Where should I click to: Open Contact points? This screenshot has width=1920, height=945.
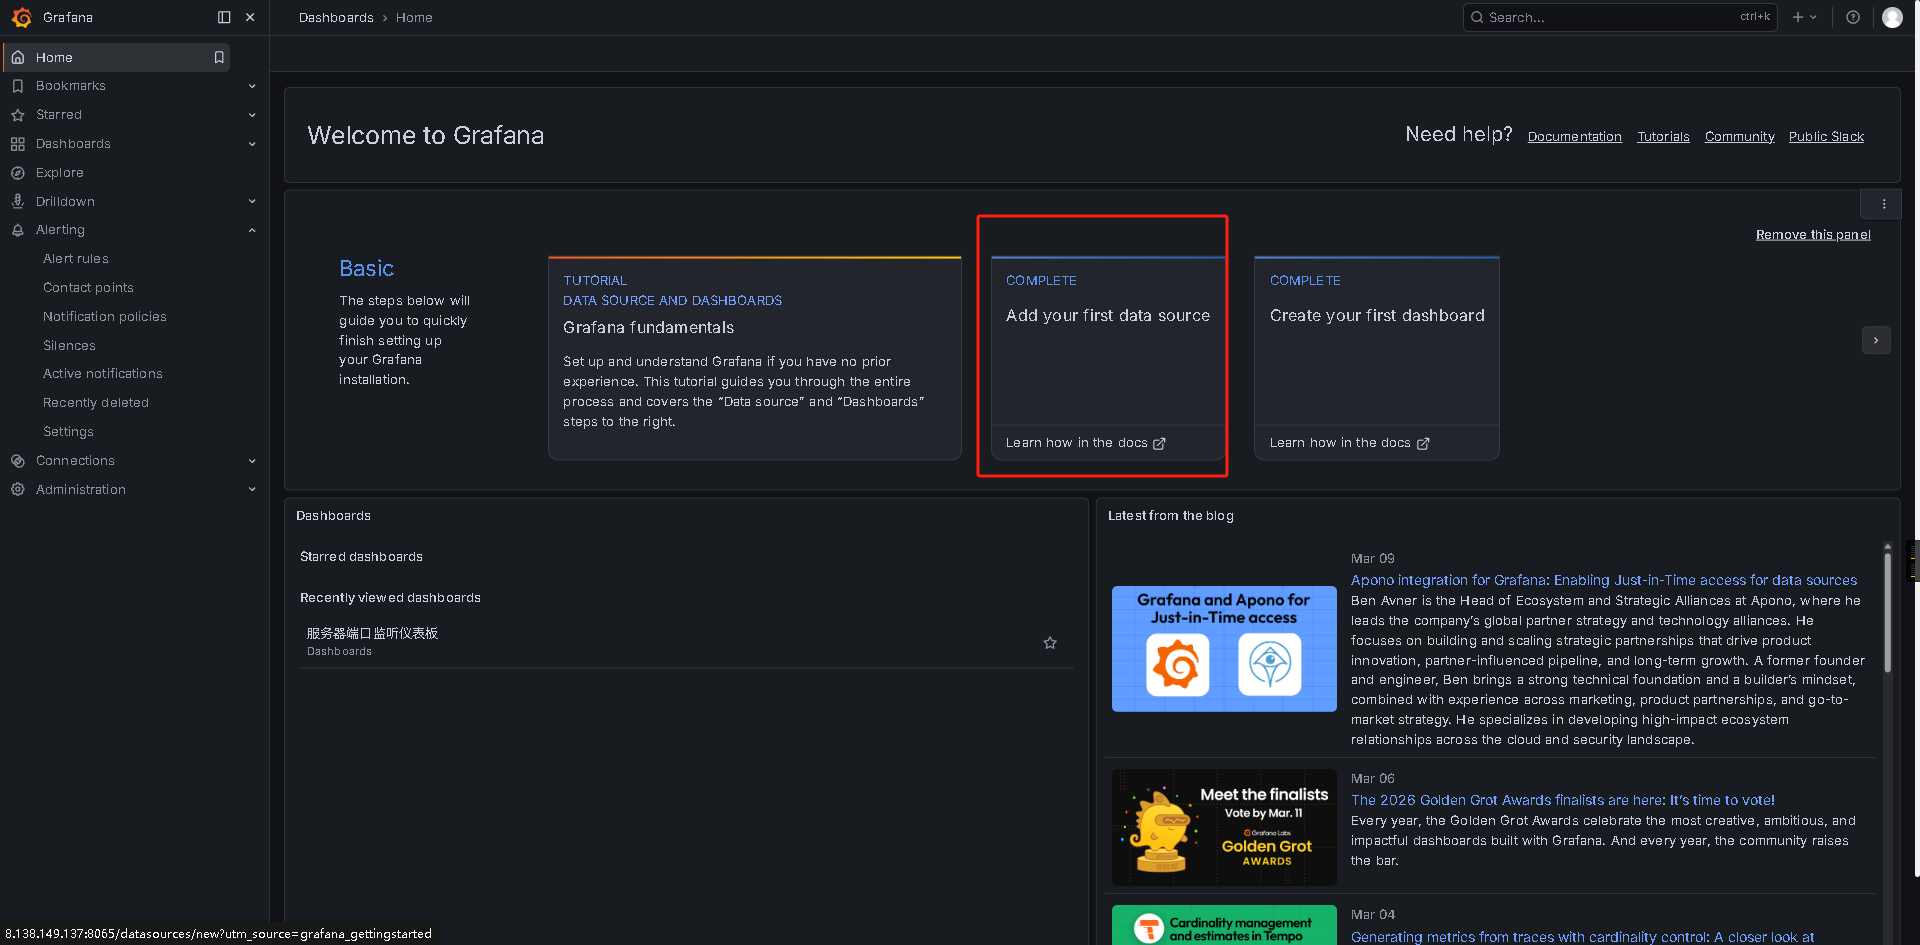click(x=88, y=288)
